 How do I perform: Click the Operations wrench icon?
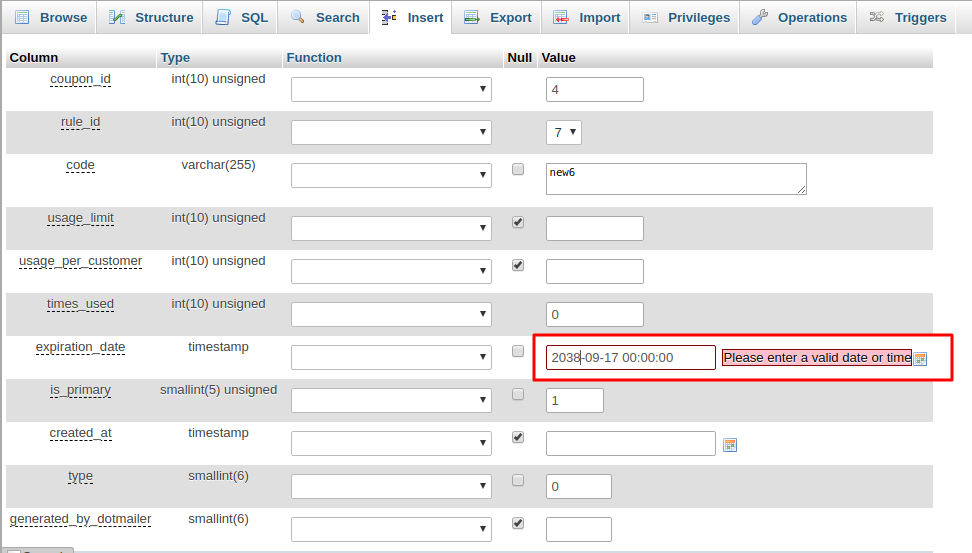(x=760, y=17)
